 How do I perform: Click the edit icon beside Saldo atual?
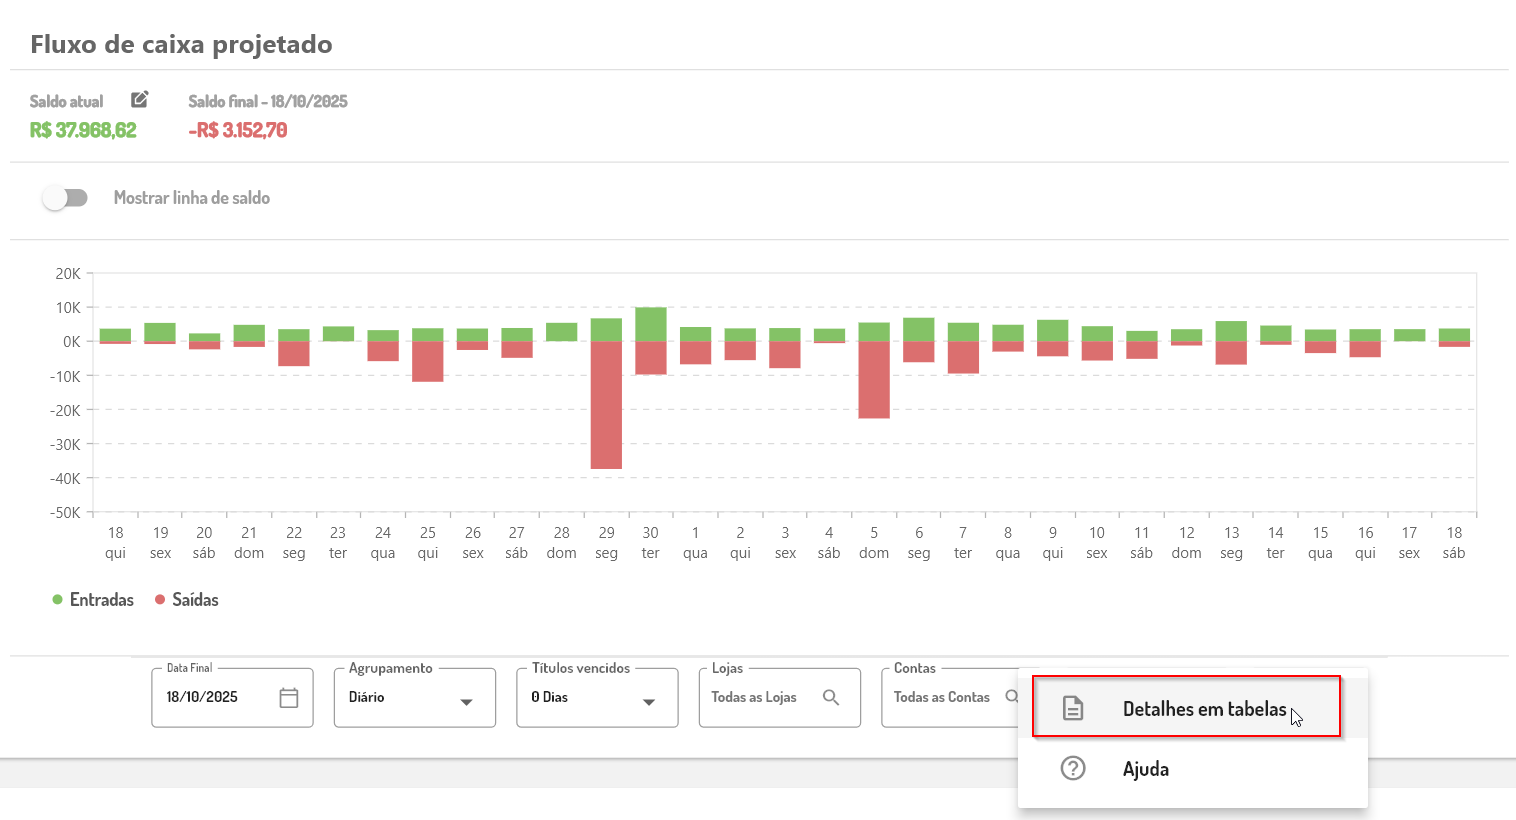coord(140,99)
